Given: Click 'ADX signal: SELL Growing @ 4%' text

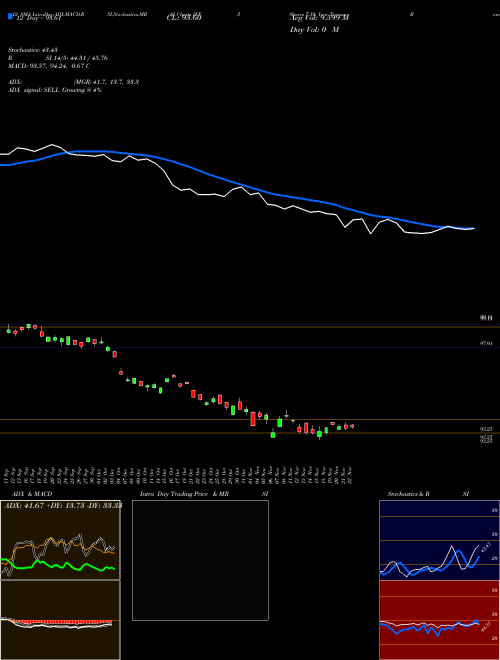Looking at the screenshot, I should click(x=55, y=90).
